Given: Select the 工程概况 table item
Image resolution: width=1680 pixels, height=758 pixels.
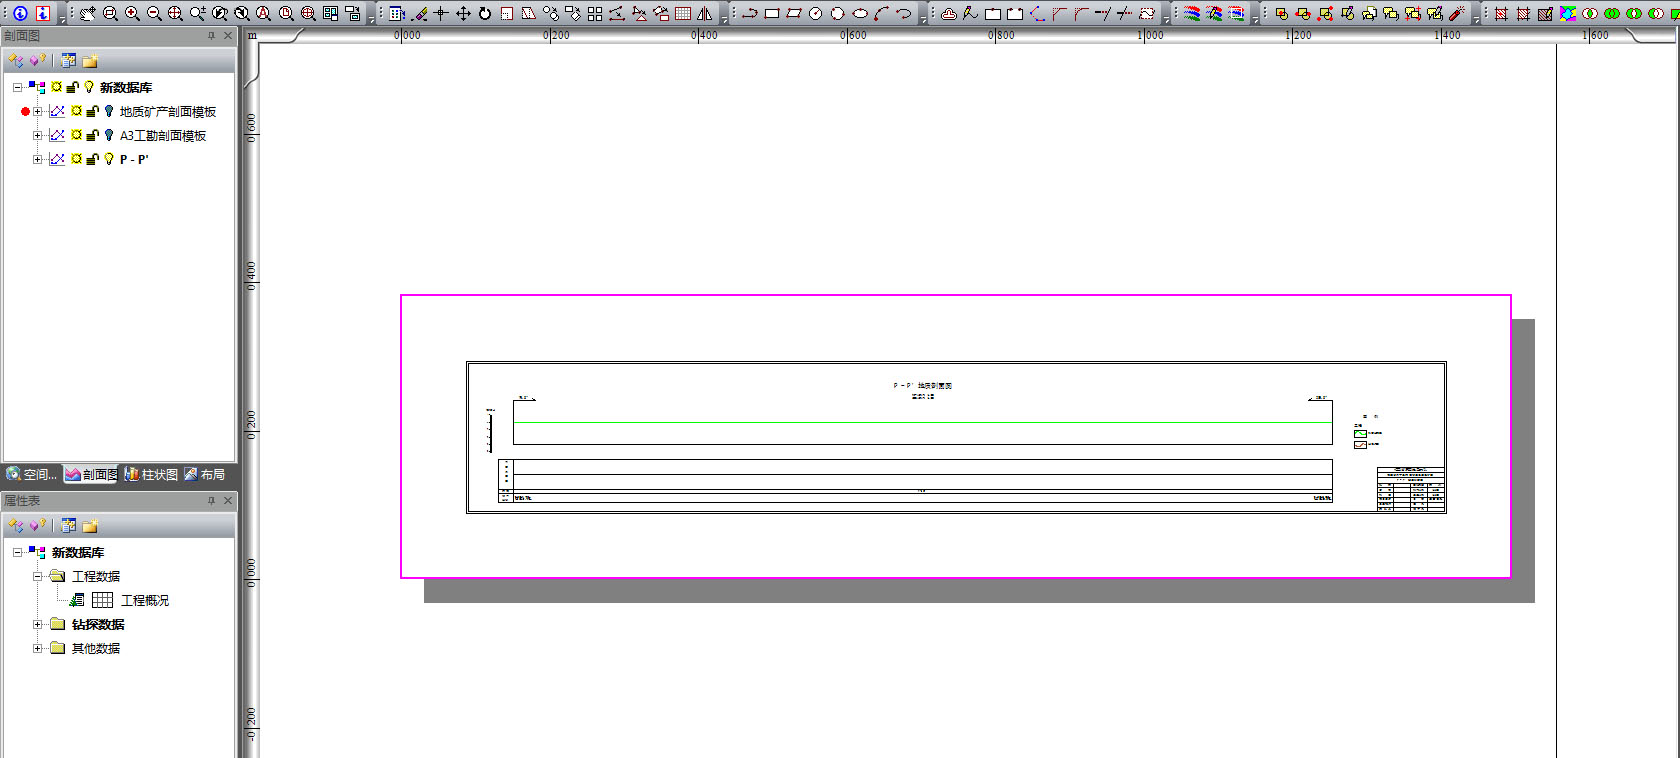Looking at the screenshot, I should pyautogui.click(x=145, y=600).
